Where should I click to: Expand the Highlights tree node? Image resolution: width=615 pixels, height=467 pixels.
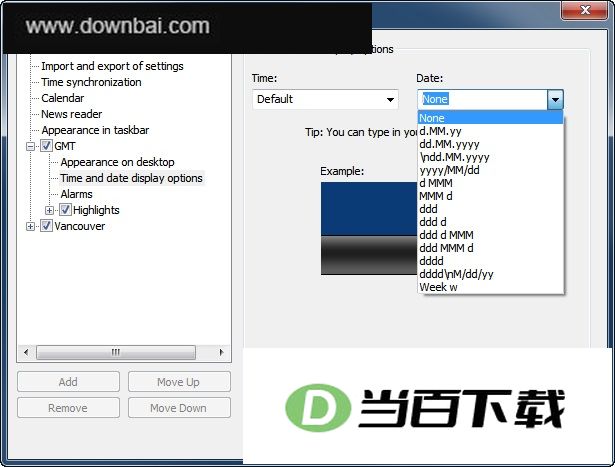pos(49,211)
